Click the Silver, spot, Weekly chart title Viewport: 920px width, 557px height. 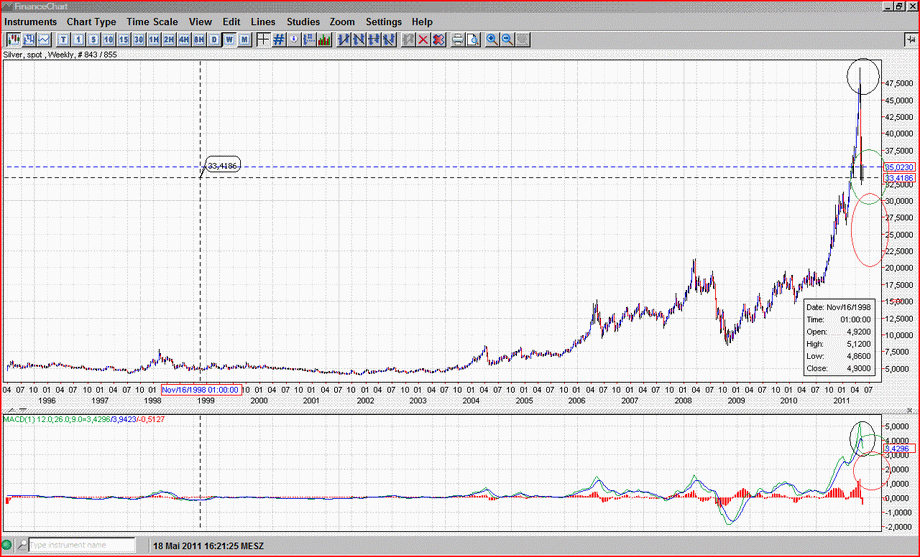[x=60, y=55]
